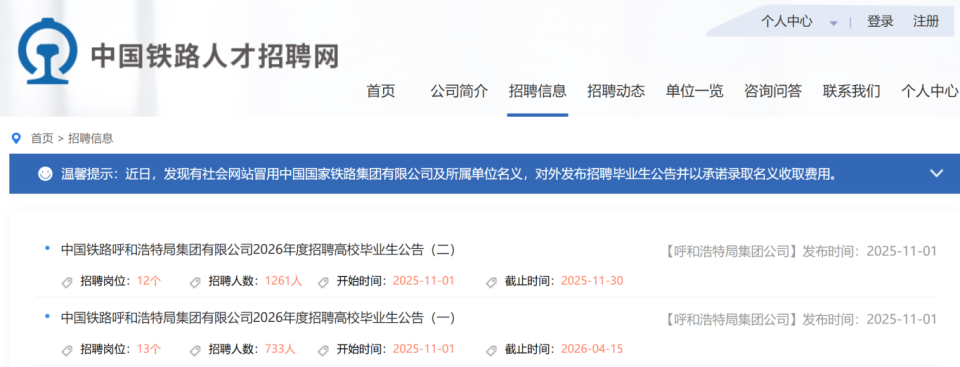
Task: Click the 12个 position count value
Action: click(x=149, y=281)
